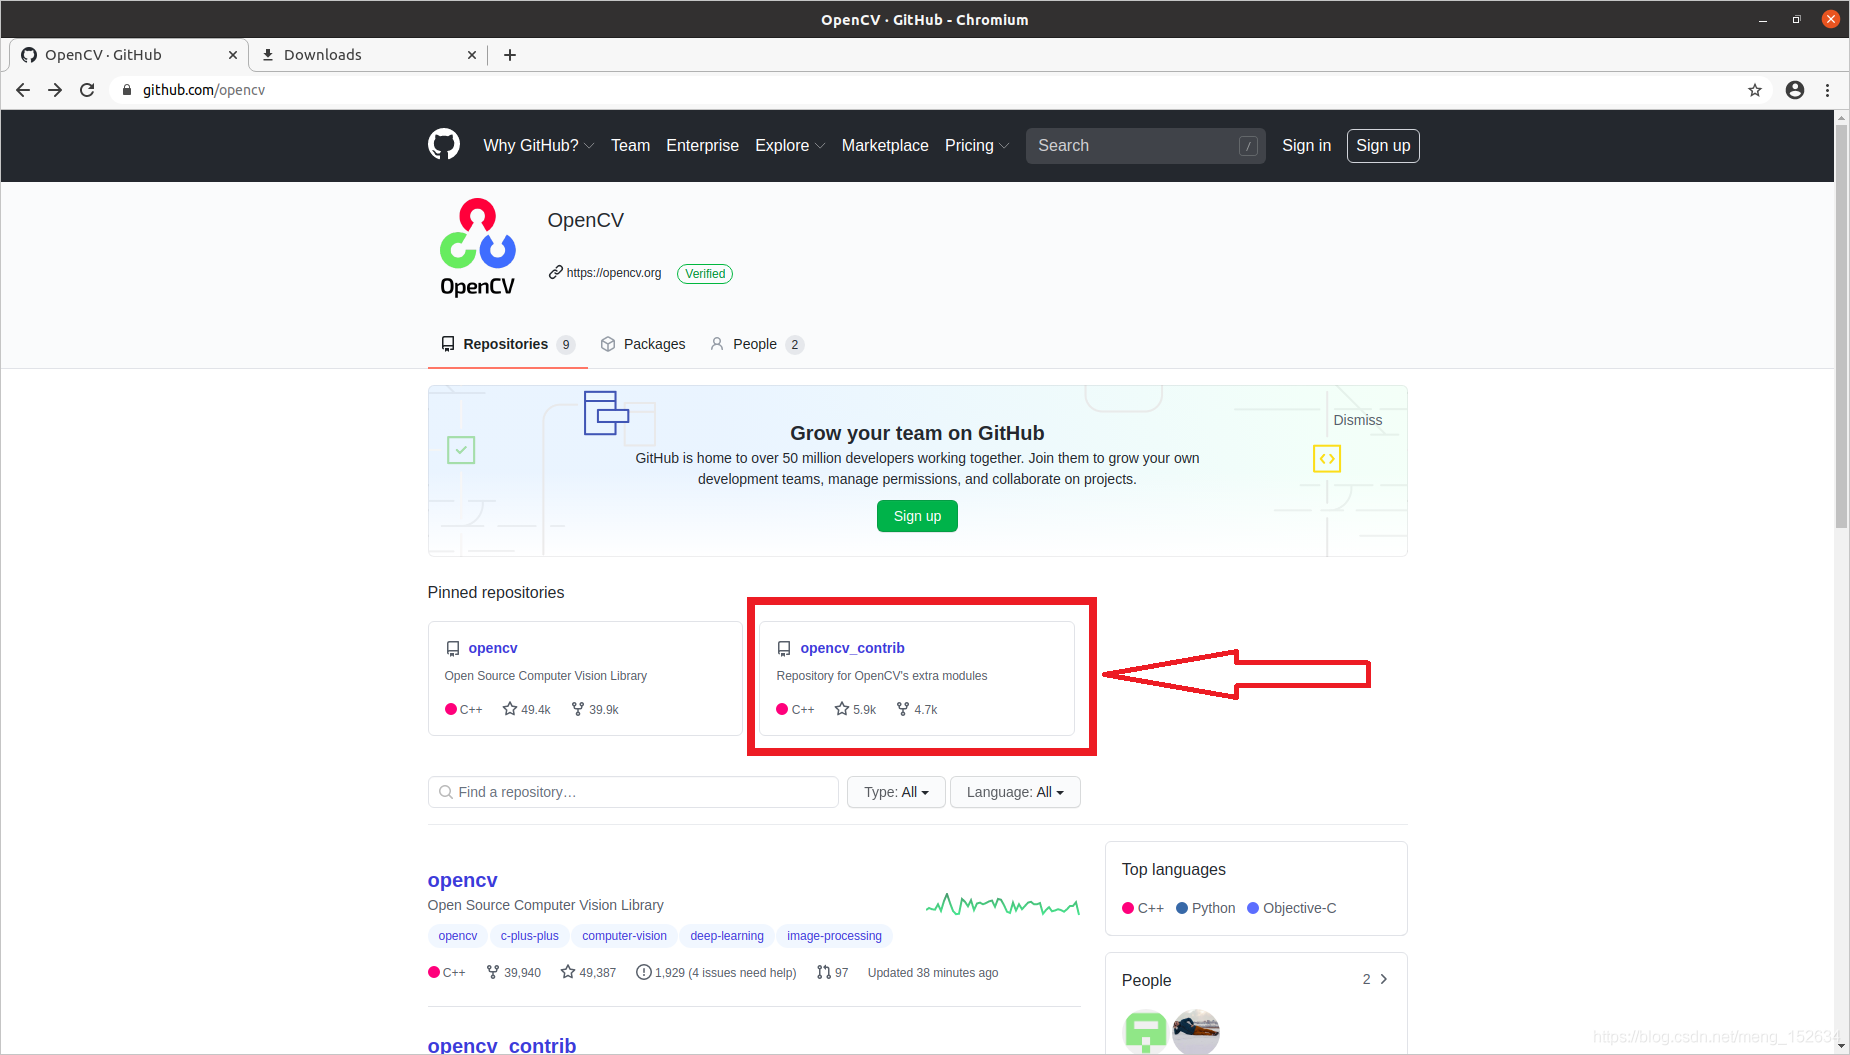Click the OpenCV organization logo avatar

(x=478, y=248)
